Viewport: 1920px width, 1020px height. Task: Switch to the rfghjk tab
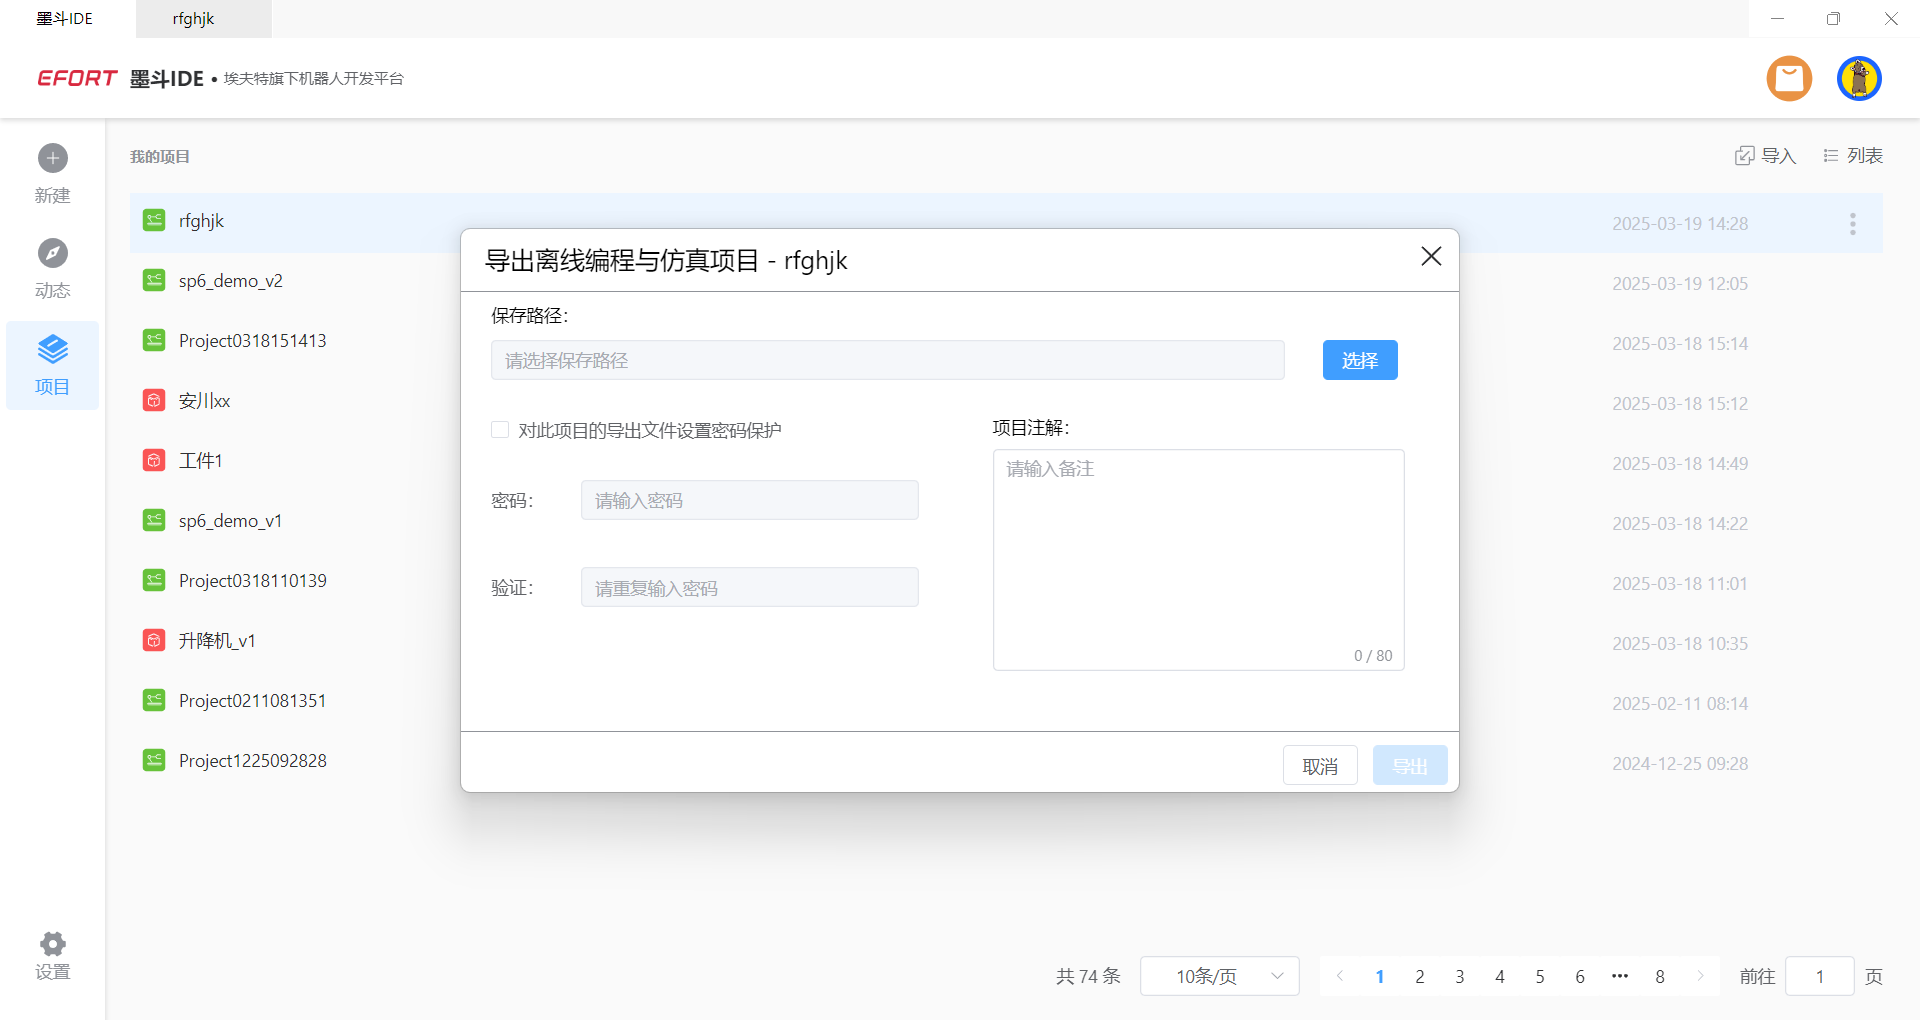click(x=194, y=19)
